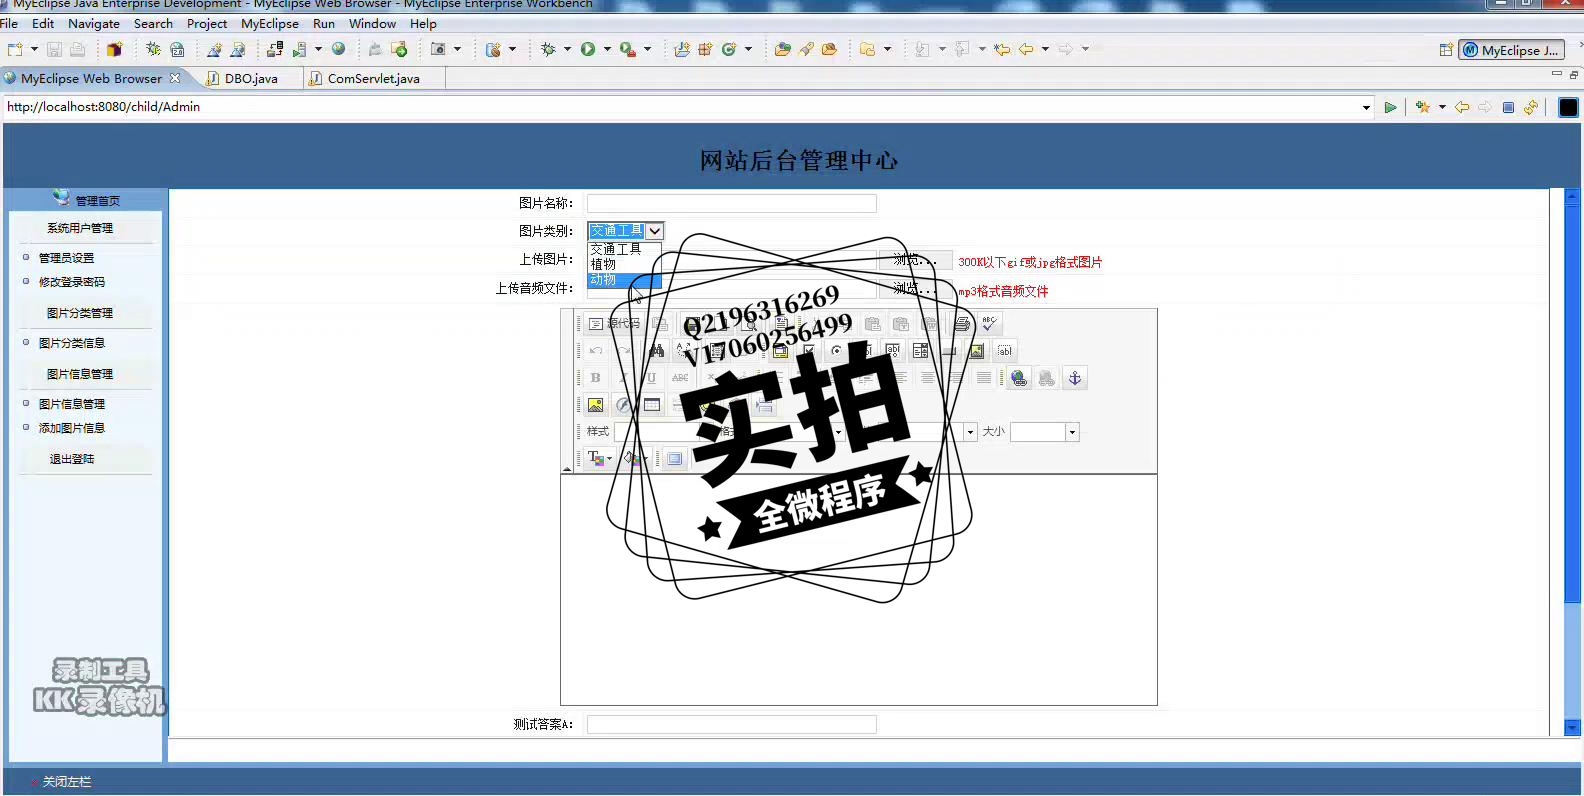
Task: Click the spell check ABC icon in editor
Action: coord(989,323)
